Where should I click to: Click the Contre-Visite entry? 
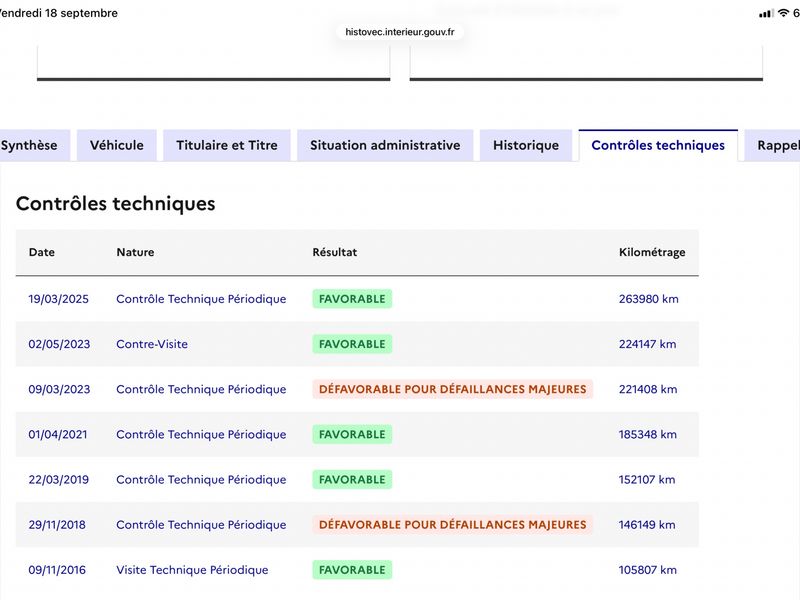coord(152,344)
